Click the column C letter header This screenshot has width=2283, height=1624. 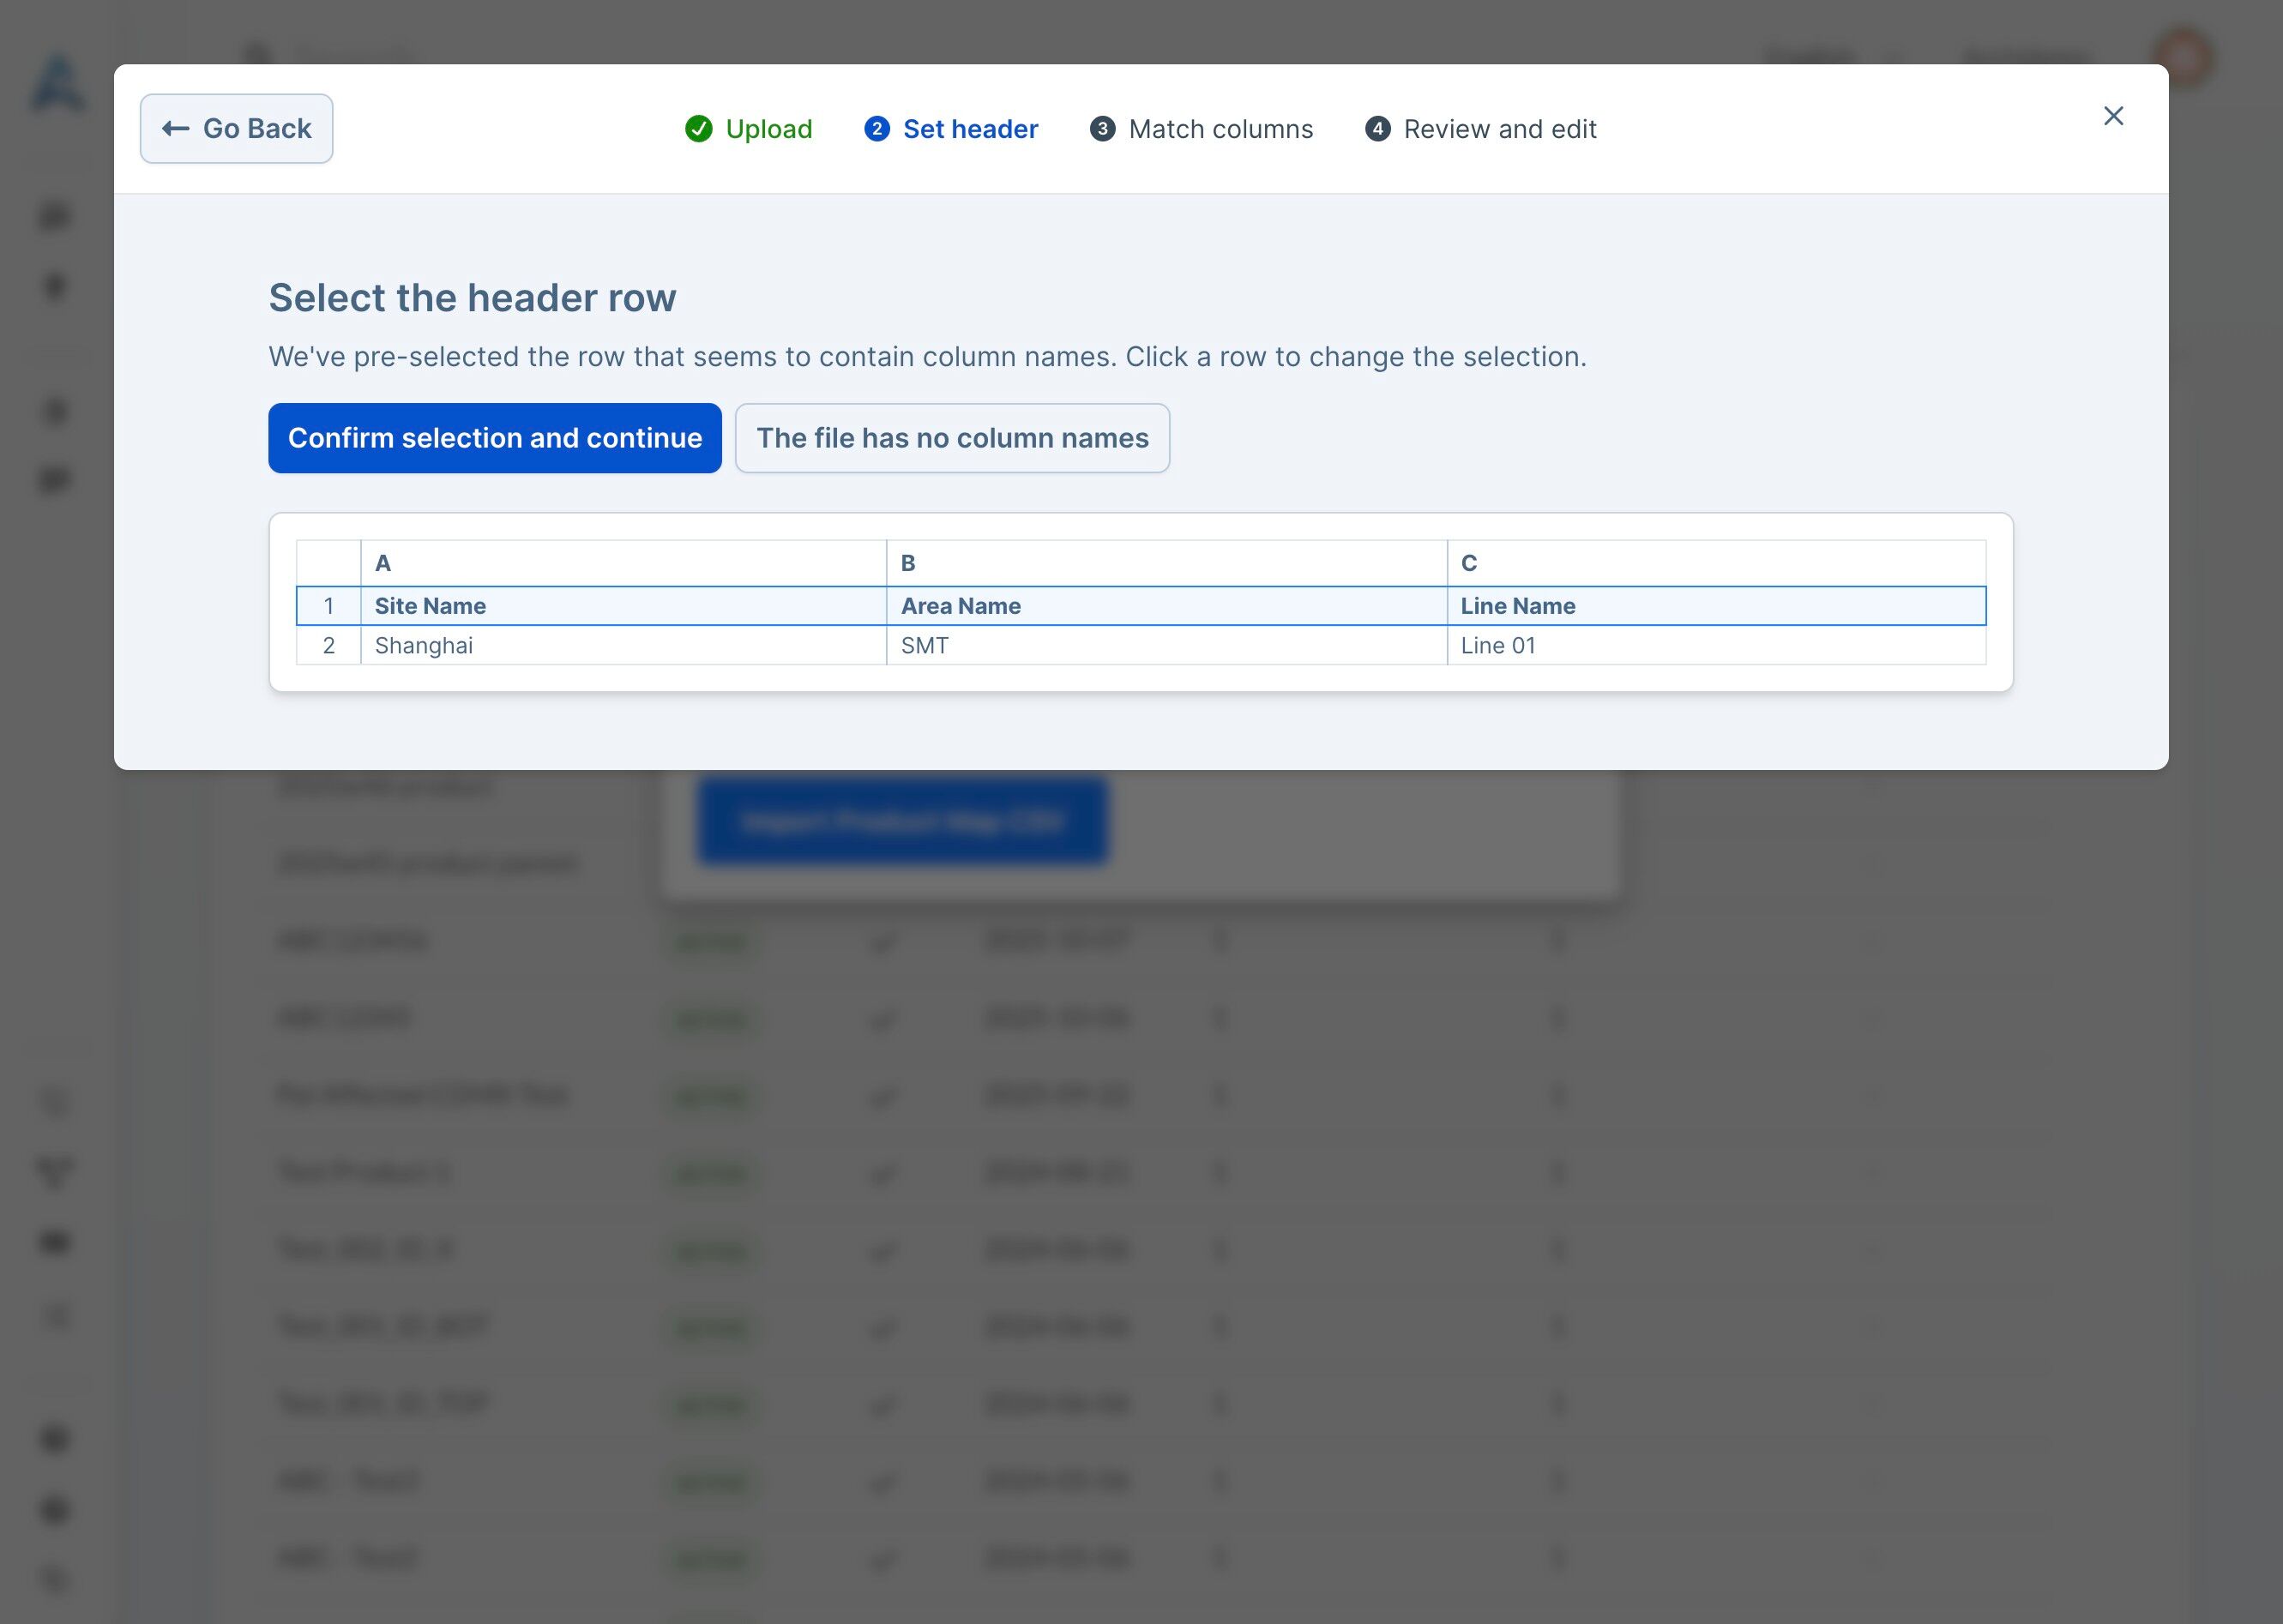(x=1468, y=563)
